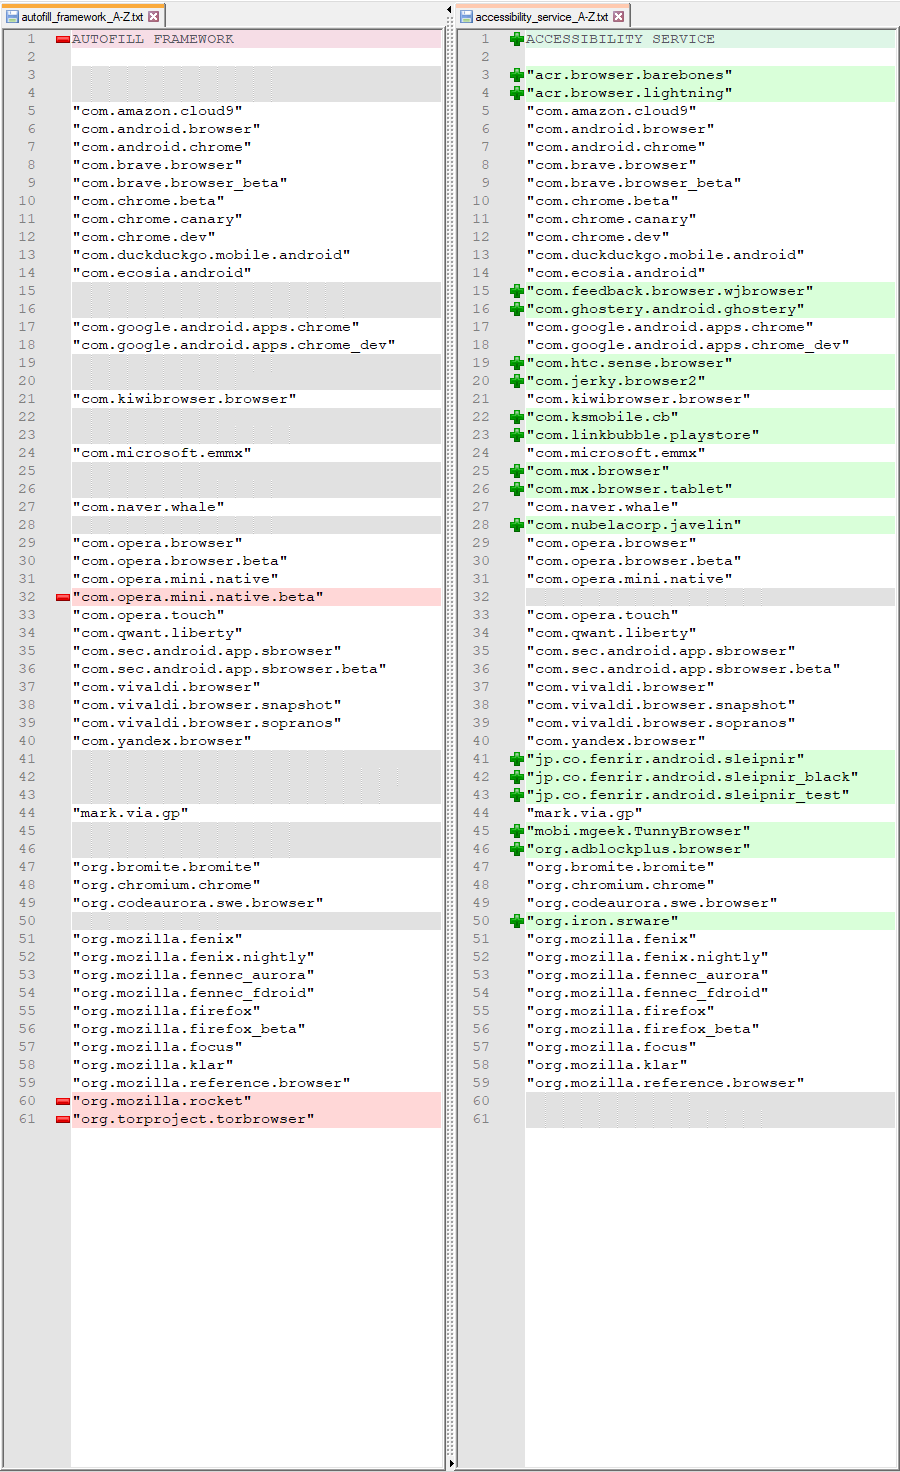Click red minus marker at org.mozilla.rocket
This screenshot has width=900, height=1472.
tap(62, 1101)
